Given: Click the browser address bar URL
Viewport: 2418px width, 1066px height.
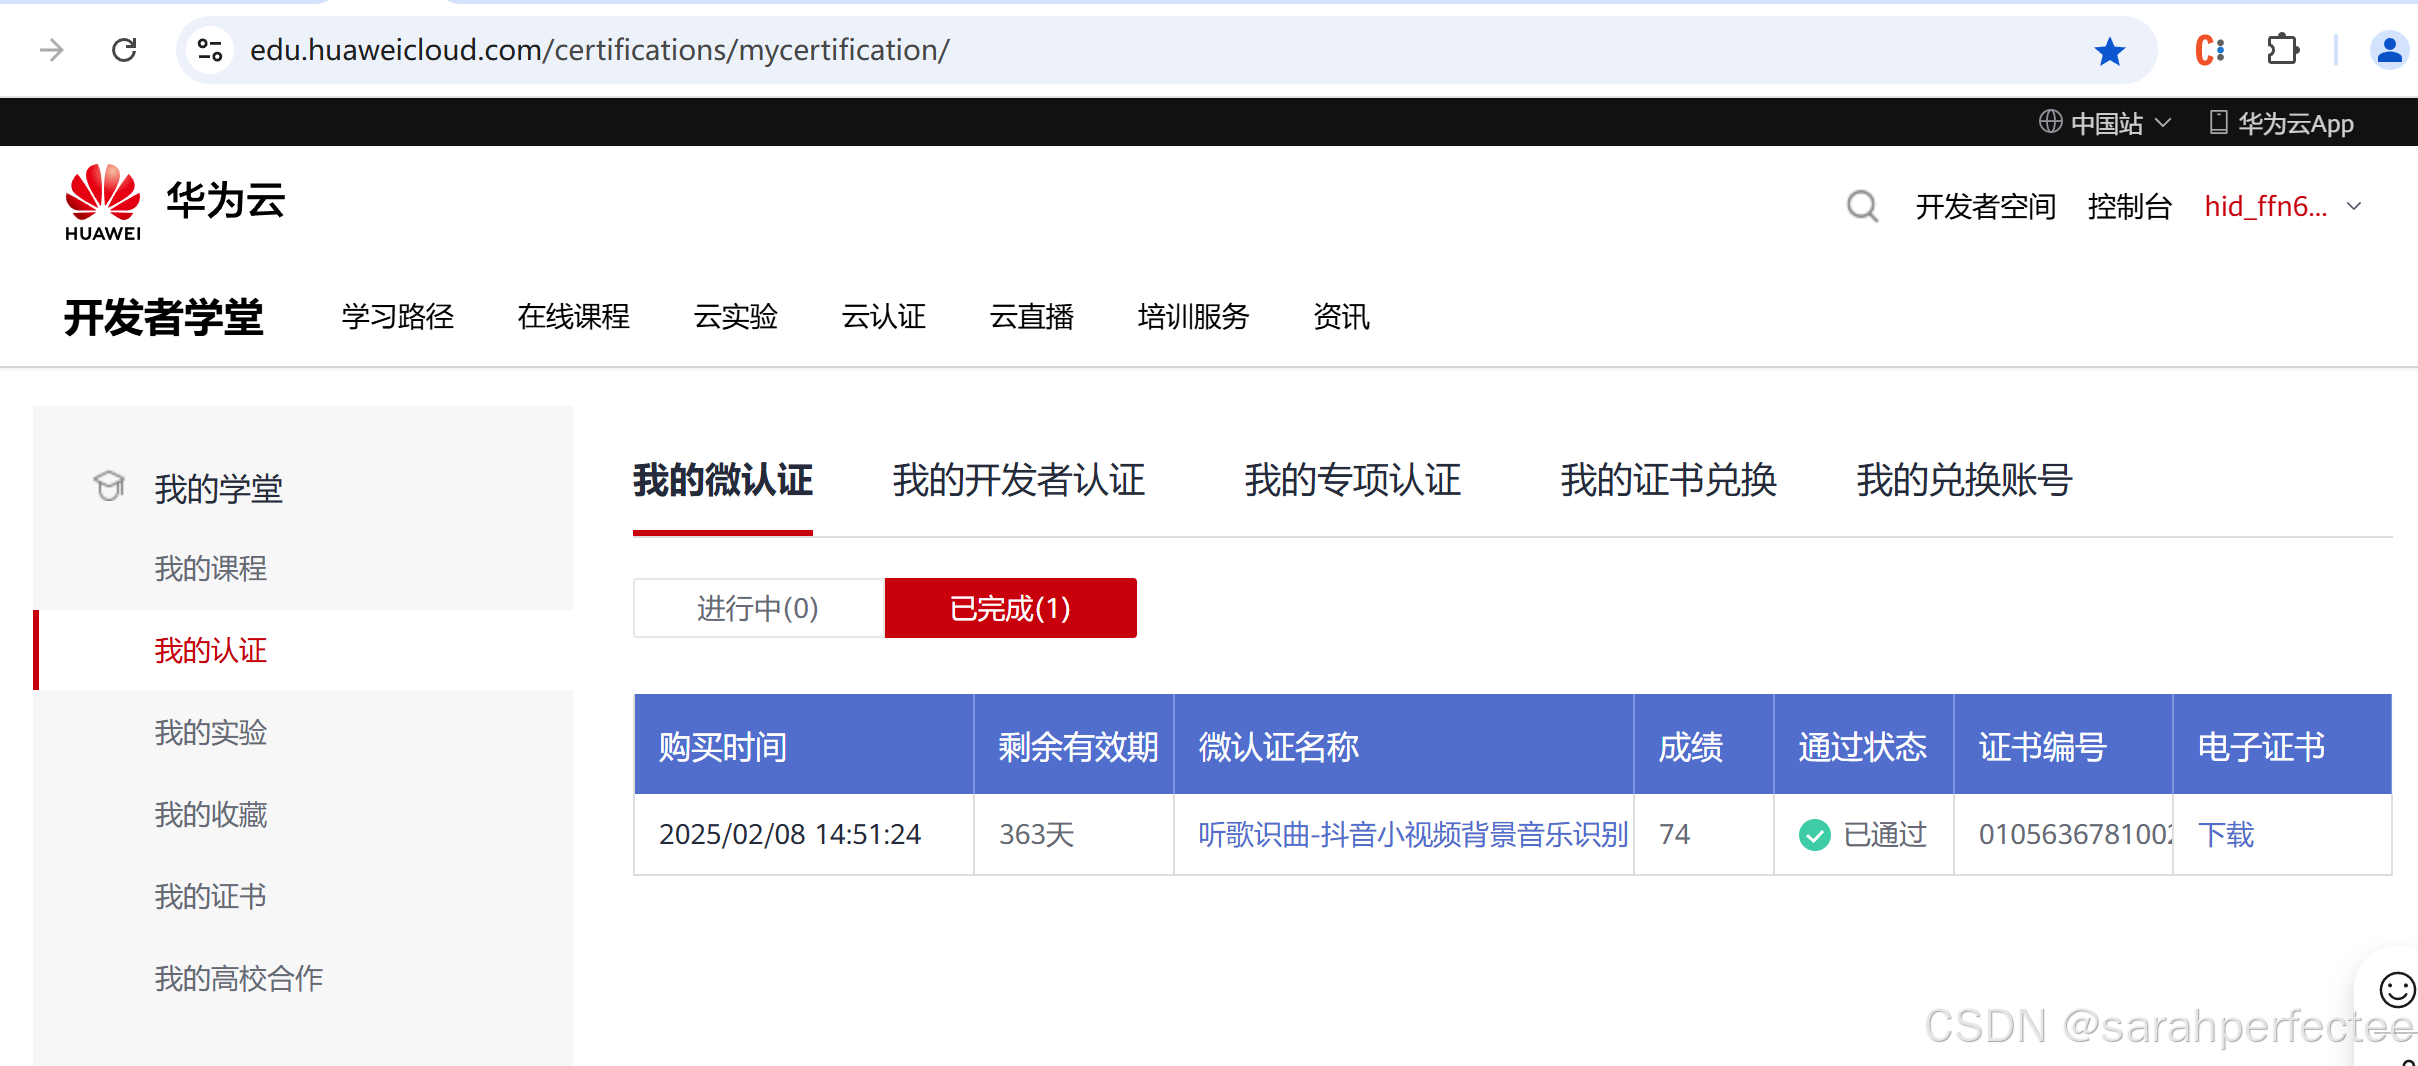Looking at the screenshot, I should [x=600, y=50].
